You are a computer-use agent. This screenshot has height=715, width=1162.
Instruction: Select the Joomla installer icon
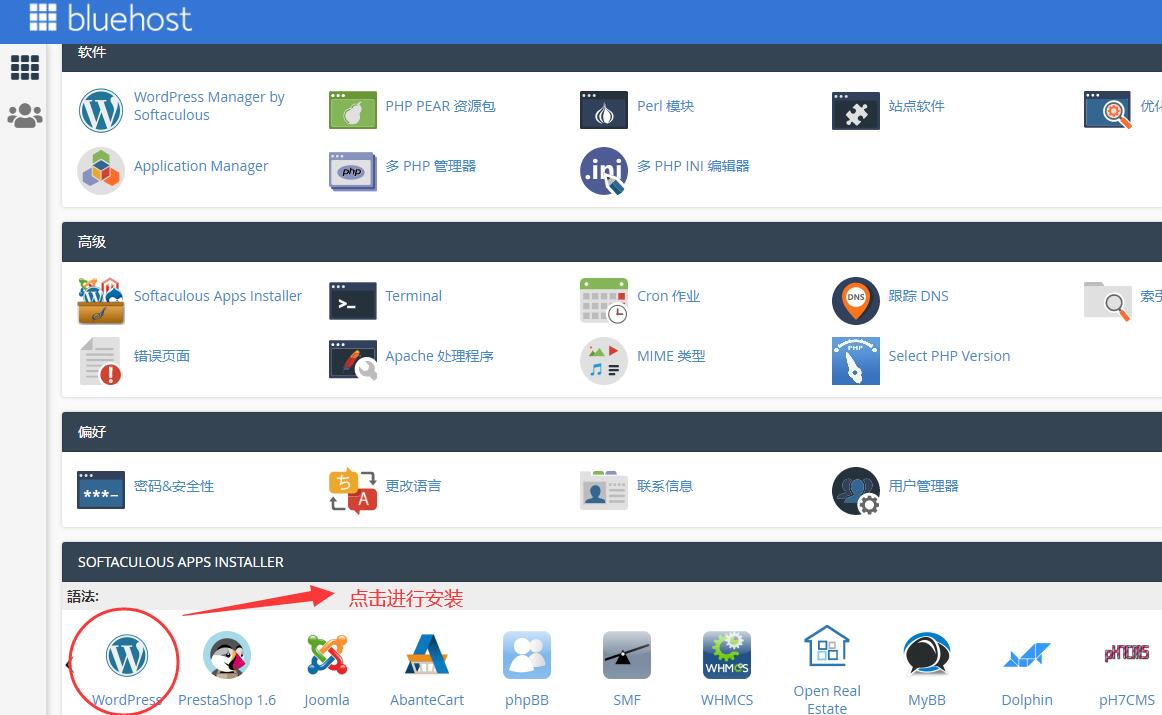(x=327, y=656)
